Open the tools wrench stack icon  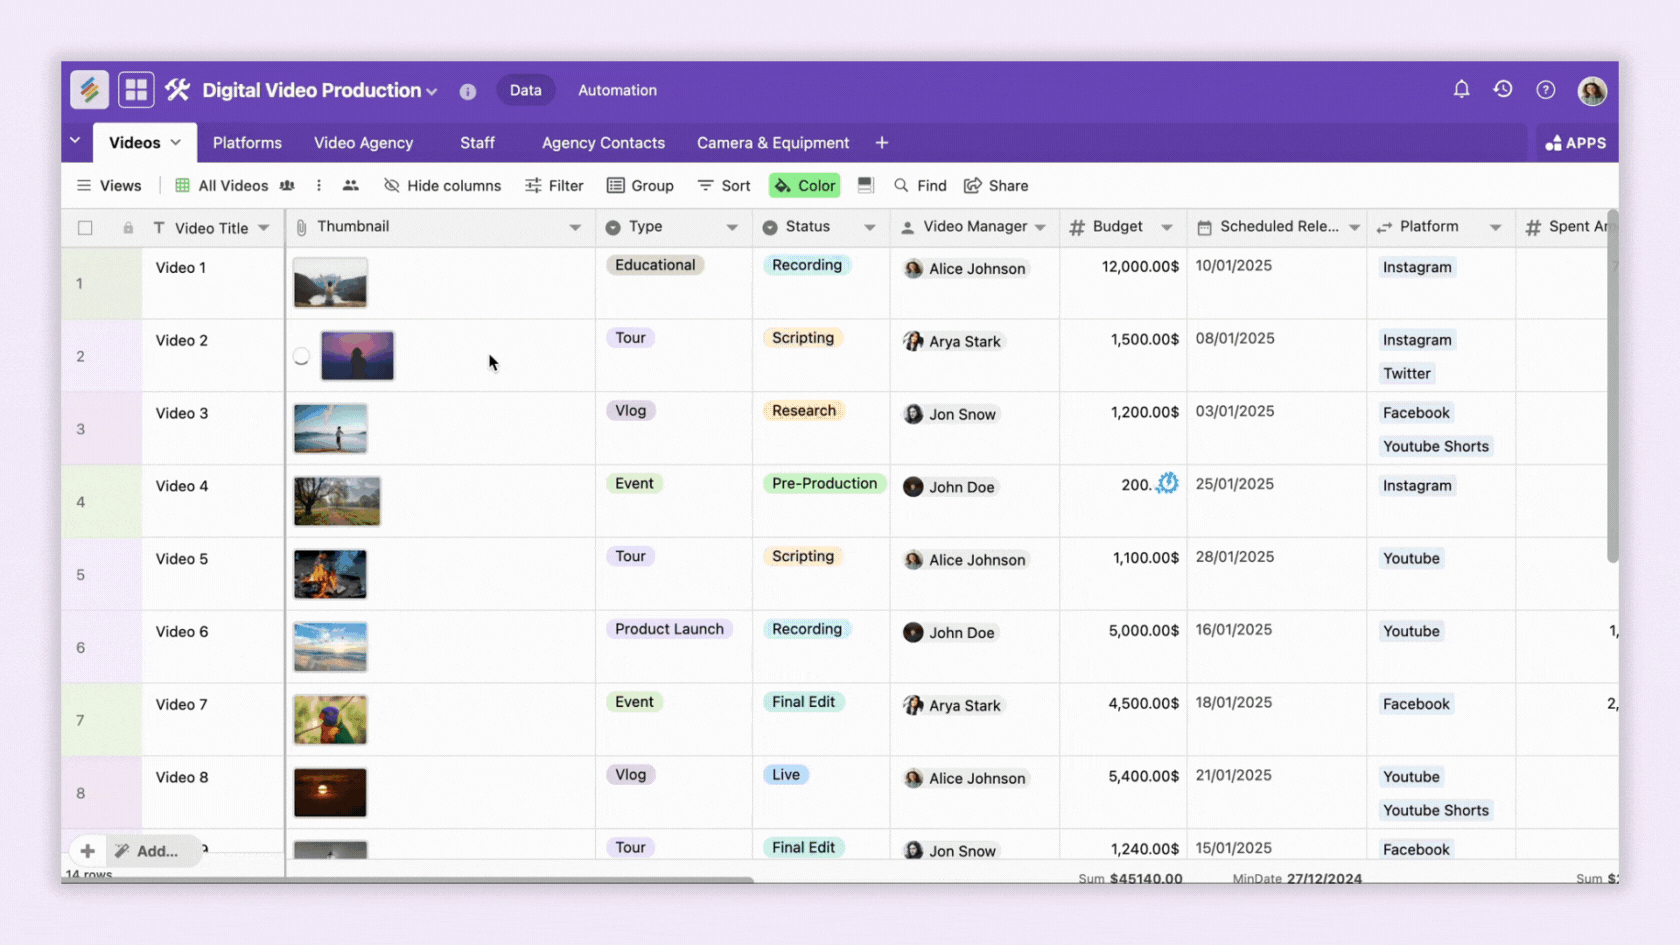coord(178,90)
